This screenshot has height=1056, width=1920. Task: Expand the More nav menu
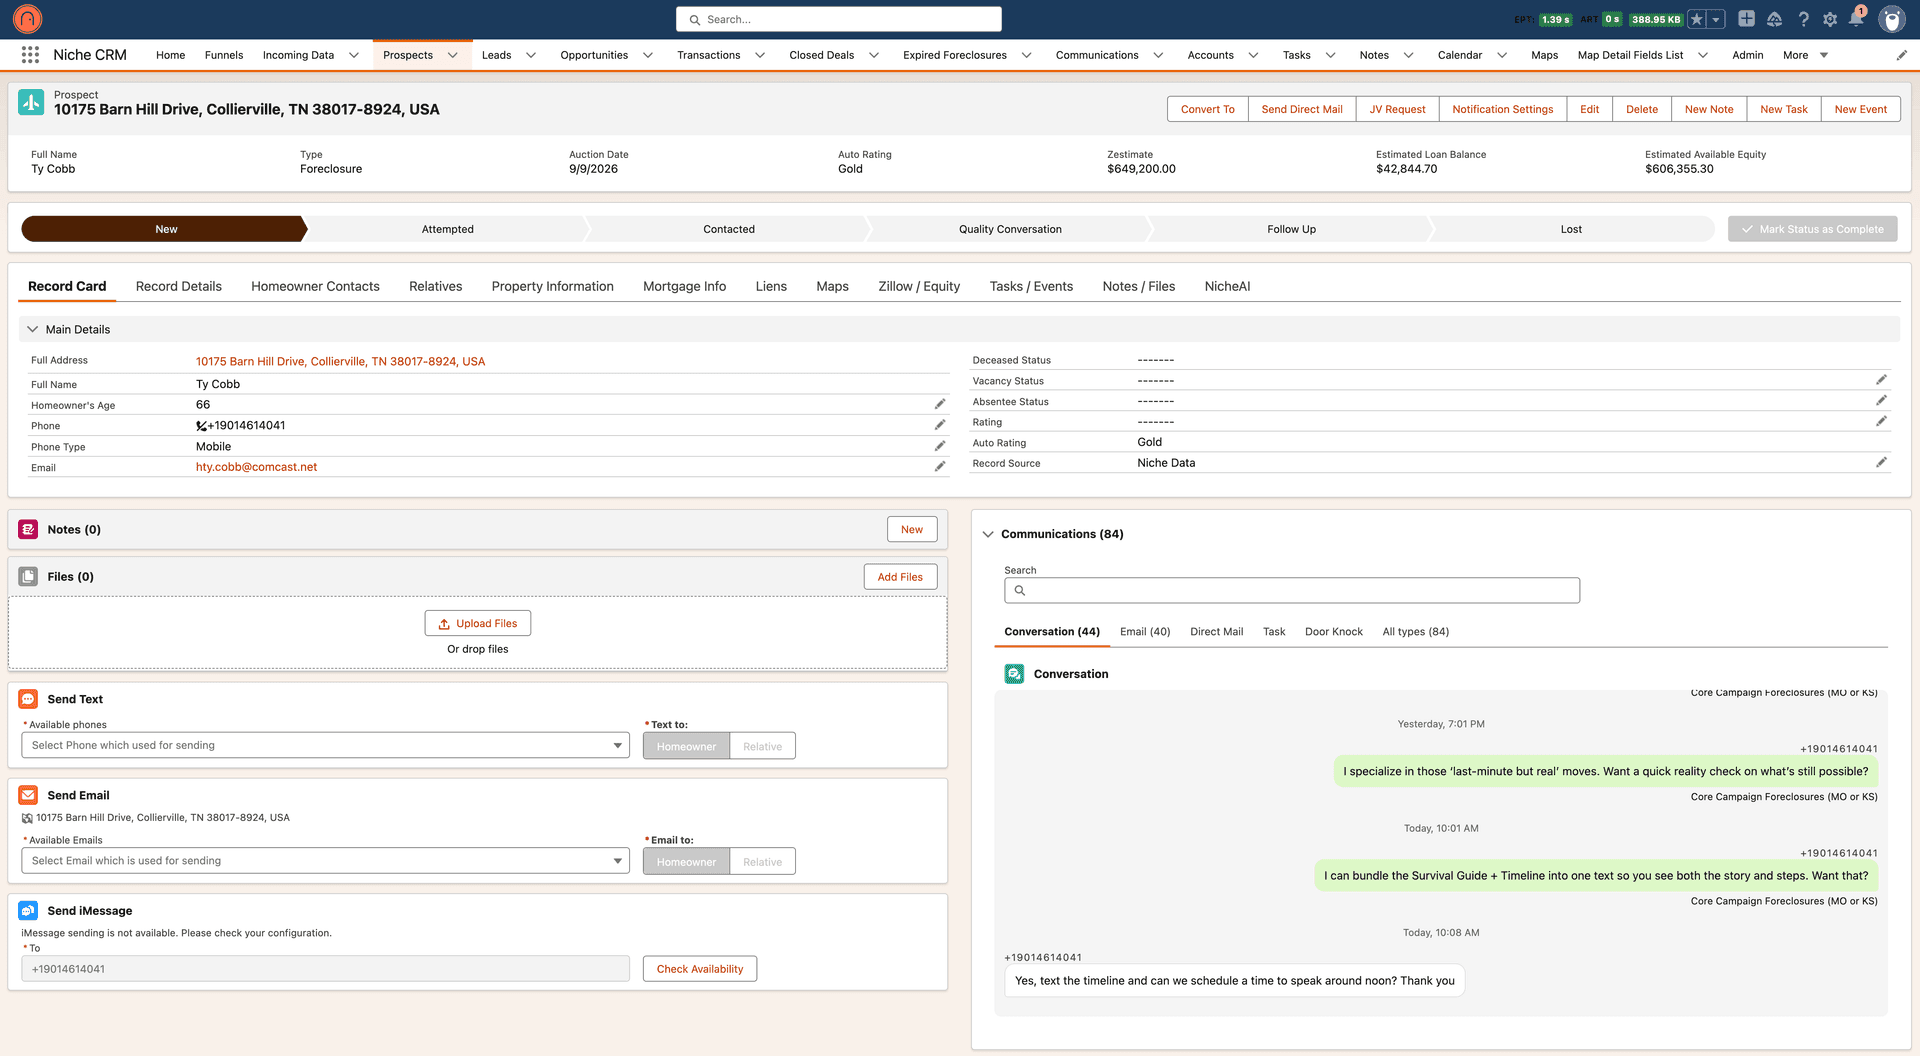tap(1805, 55)
